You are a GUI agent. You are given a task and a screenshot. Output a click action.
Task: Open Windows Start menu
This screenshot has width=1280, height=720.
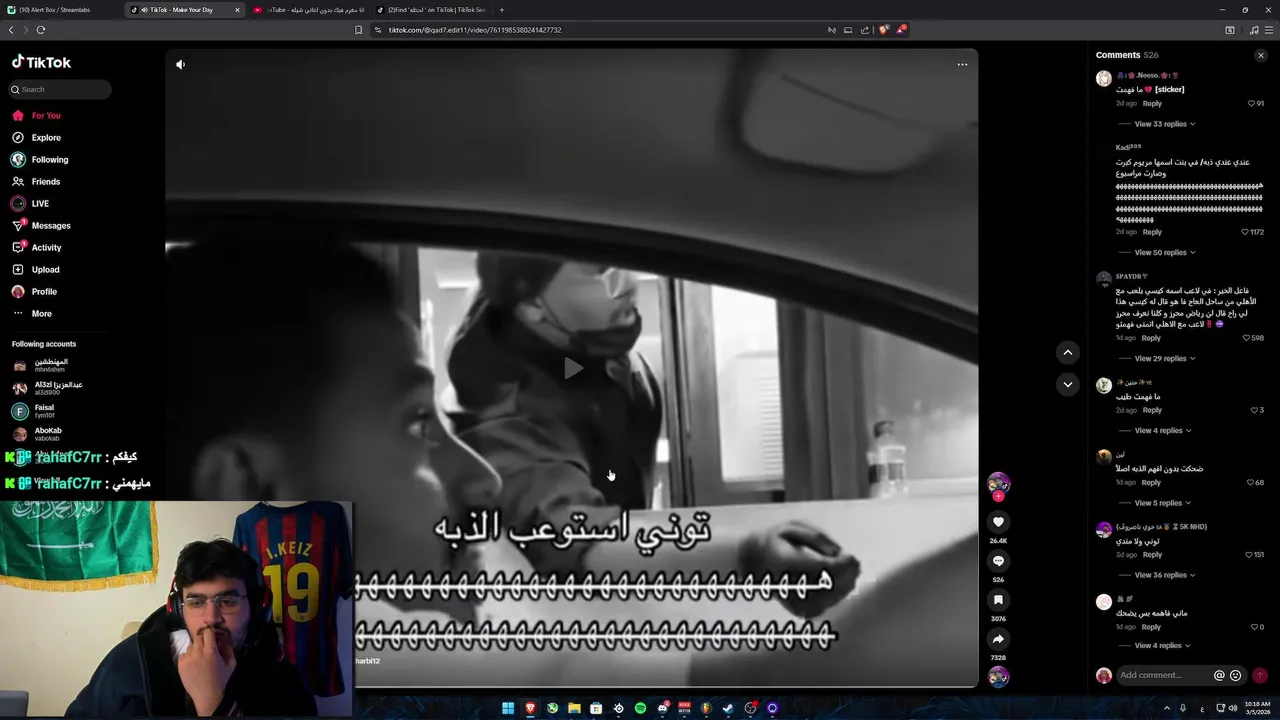point(508,708)
